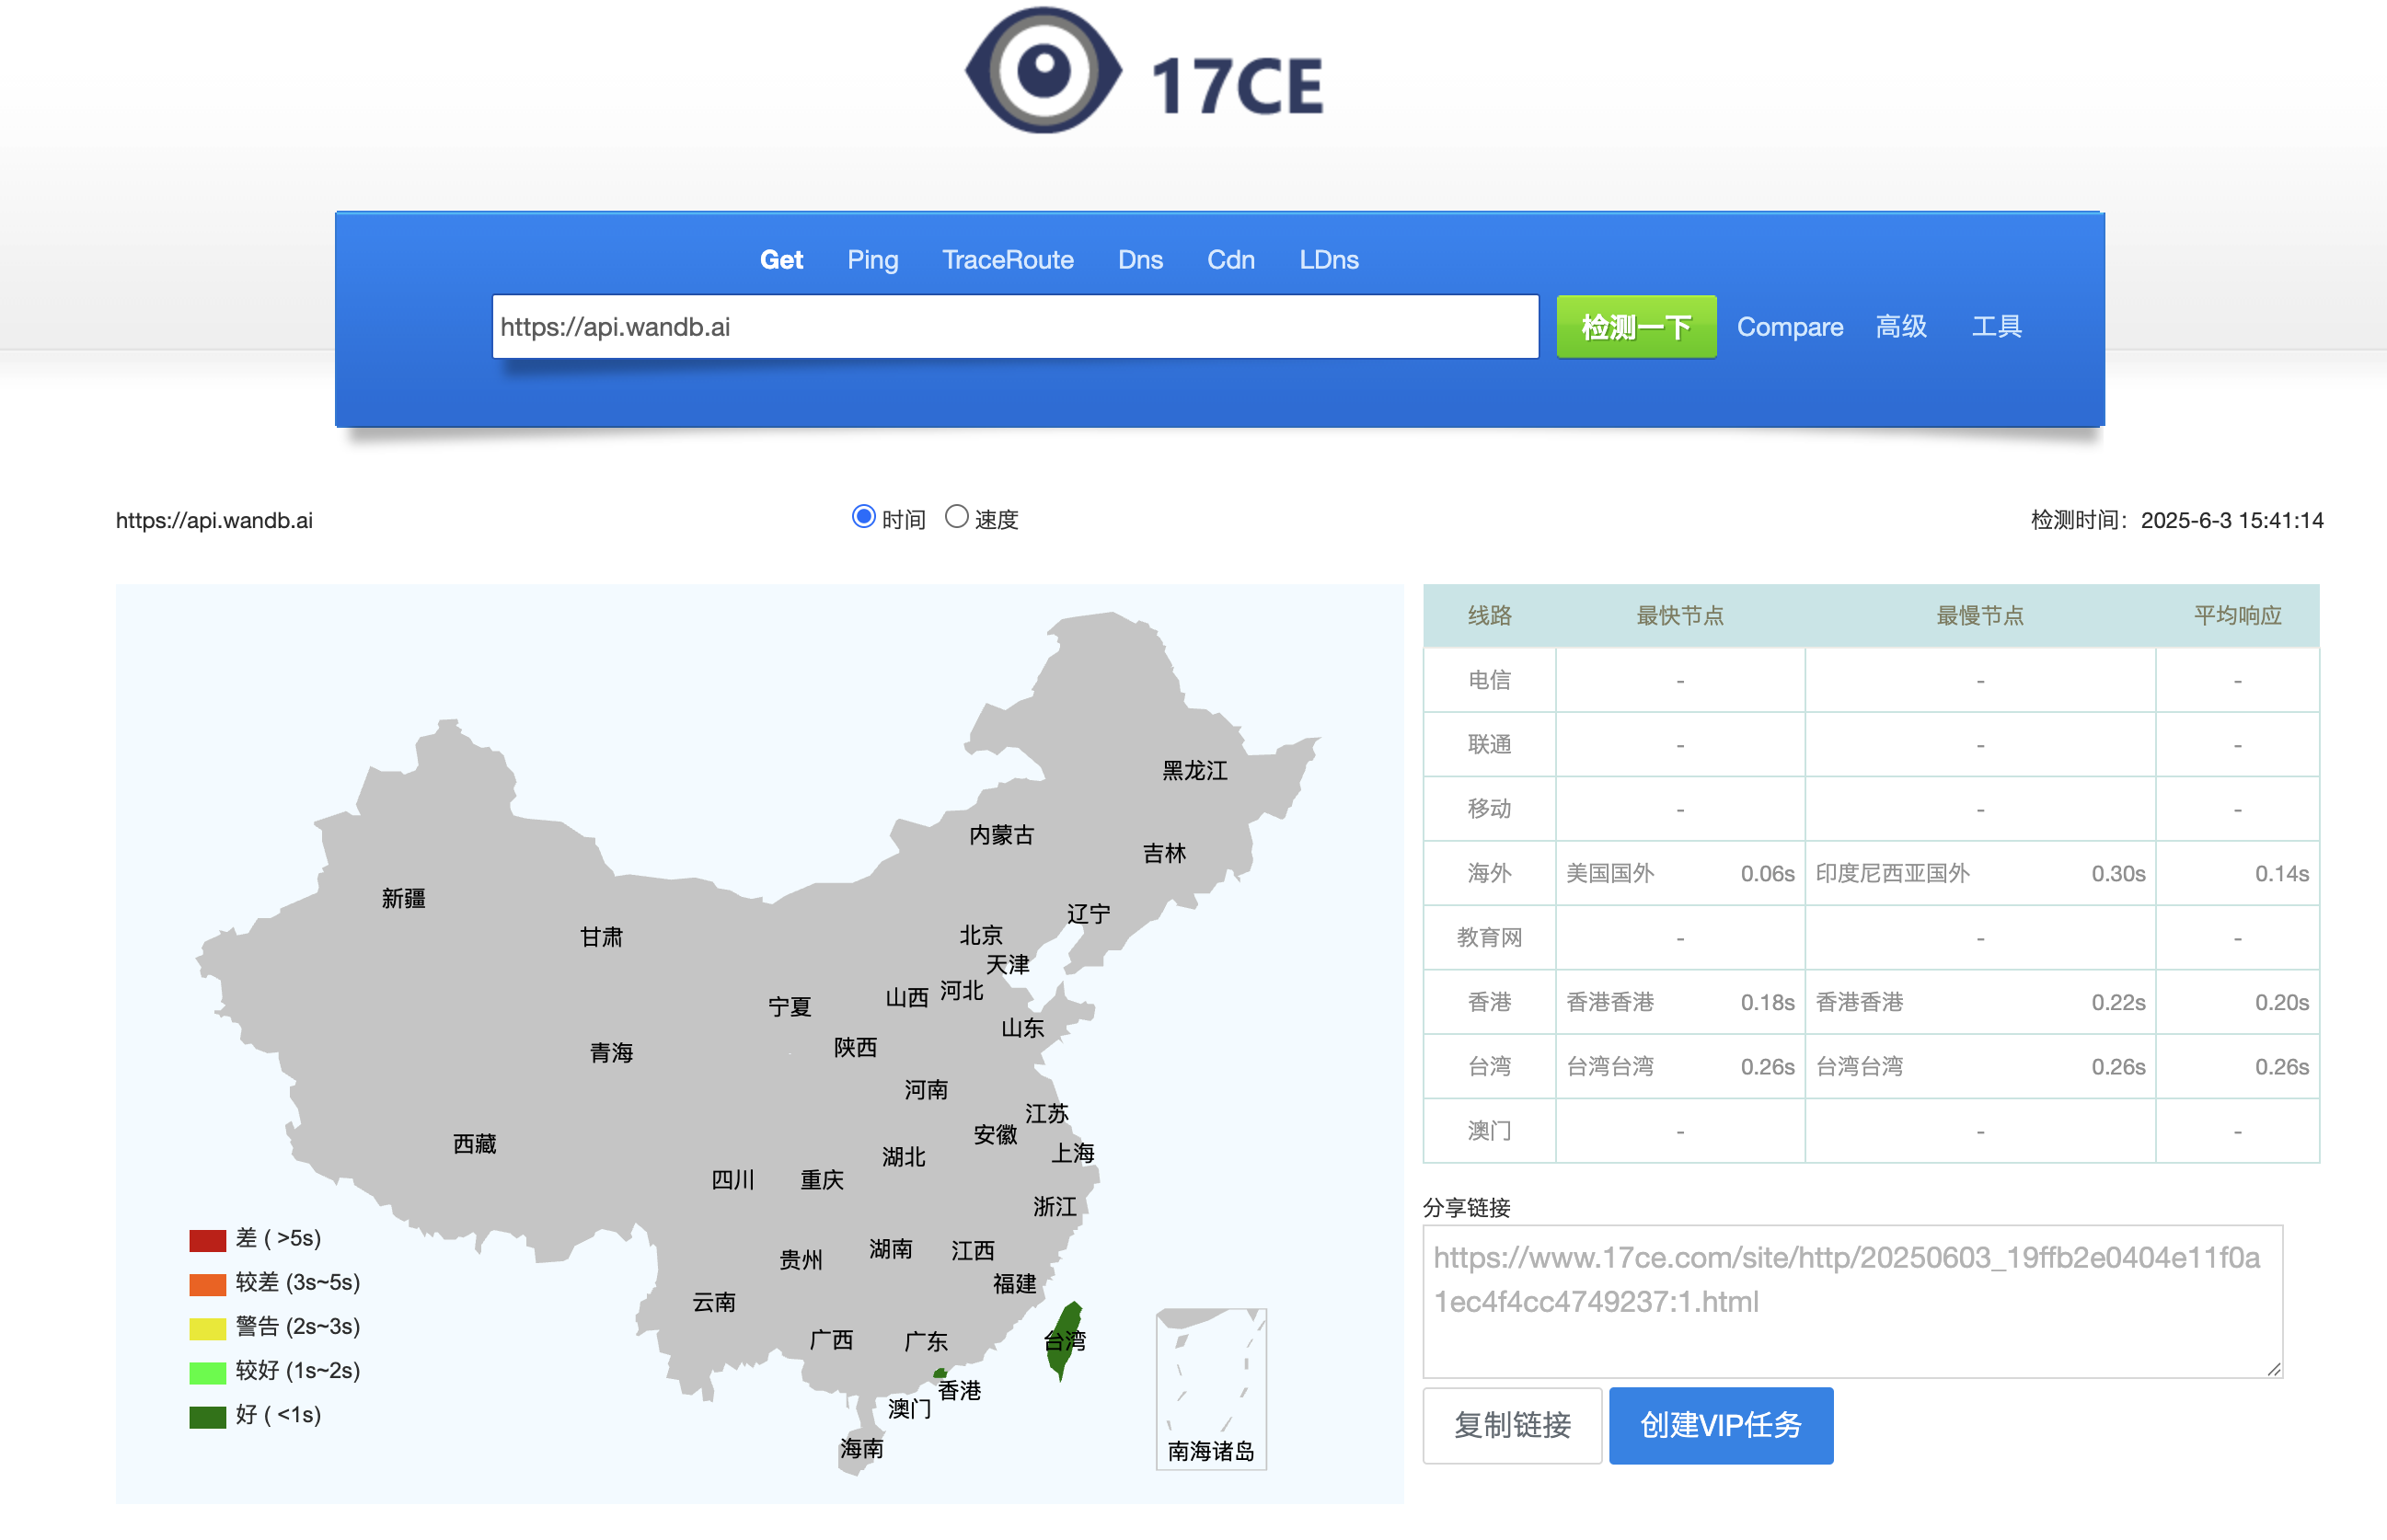The image size is (2387, 1540).
Task: Switch to the Ping tab
Action: coord(872,260)
